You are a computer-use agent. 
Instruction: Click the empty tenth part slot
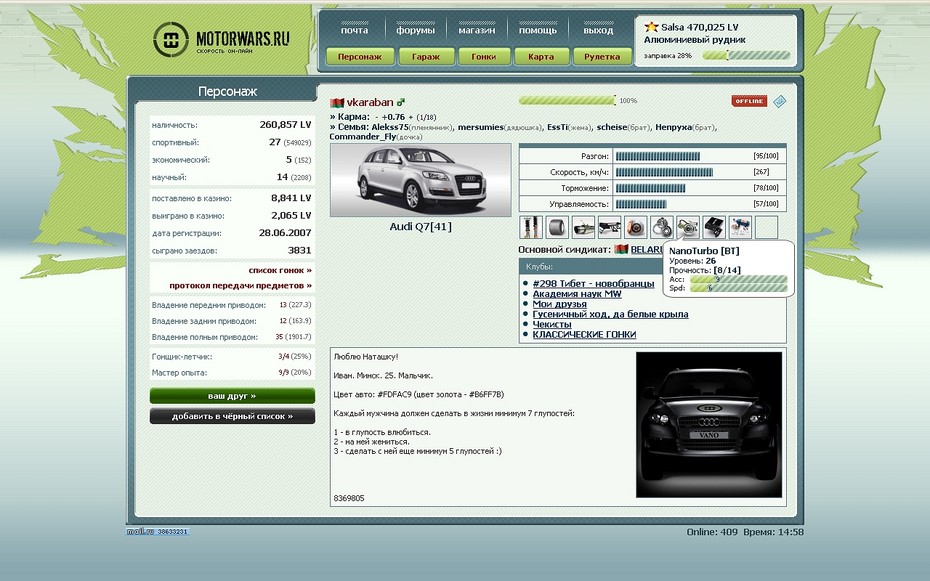point(766,227)
